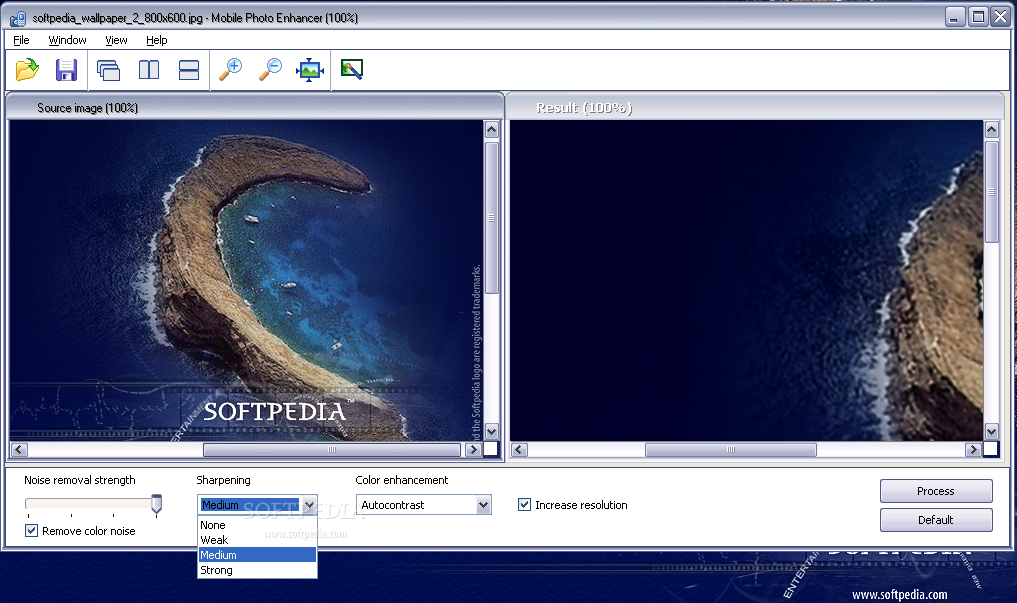This screenshot has width=1017, height=603.
Task: Click Source image vertical scrollbar thumb
Action: click(492, 218)
